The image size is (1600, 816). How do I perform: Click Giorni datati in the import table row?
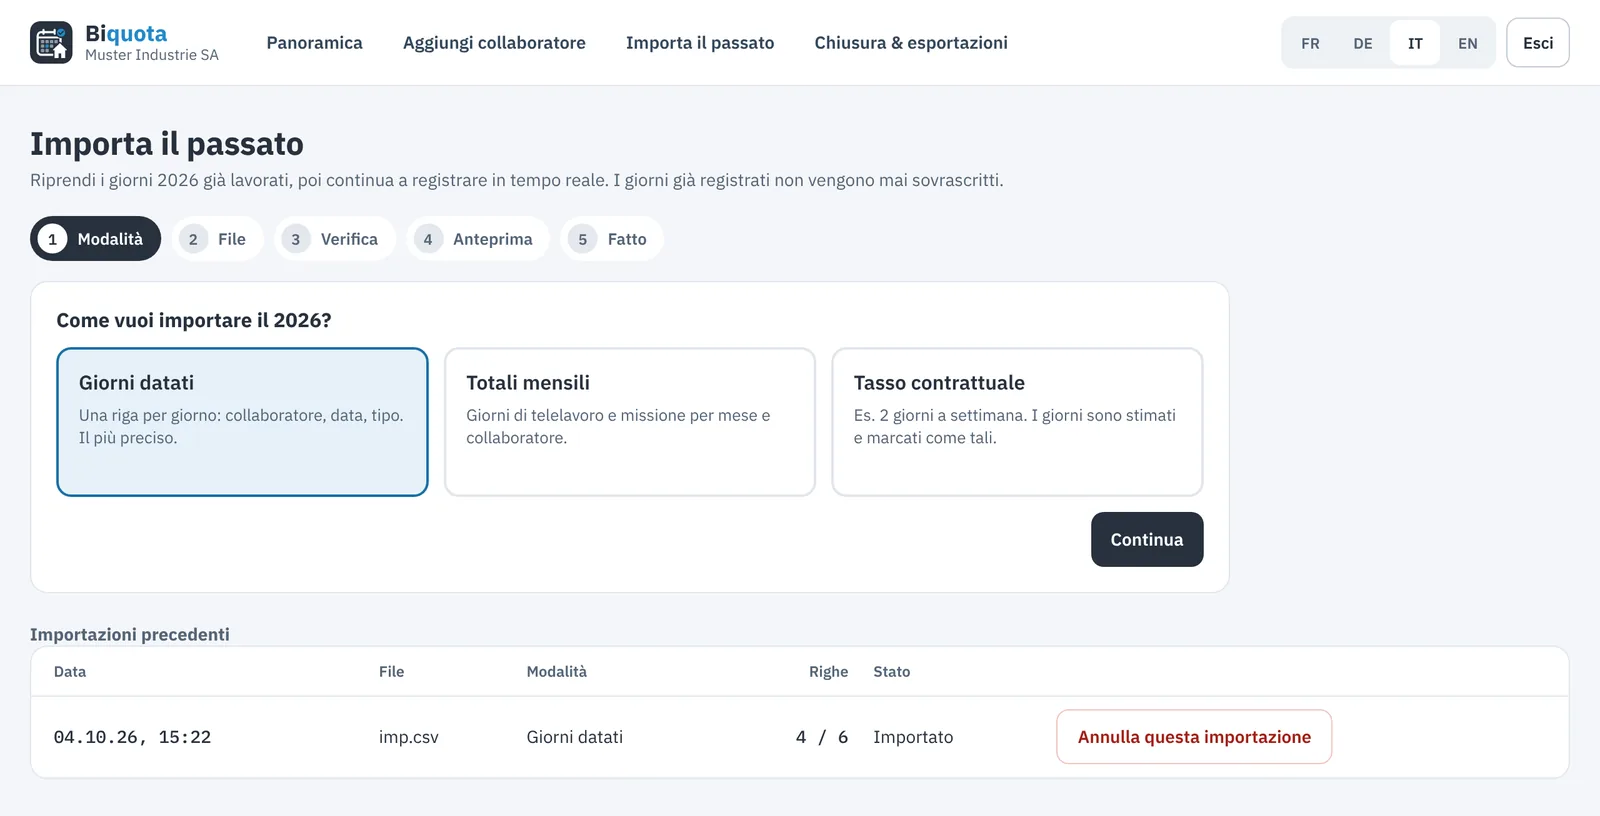point(575,737)
